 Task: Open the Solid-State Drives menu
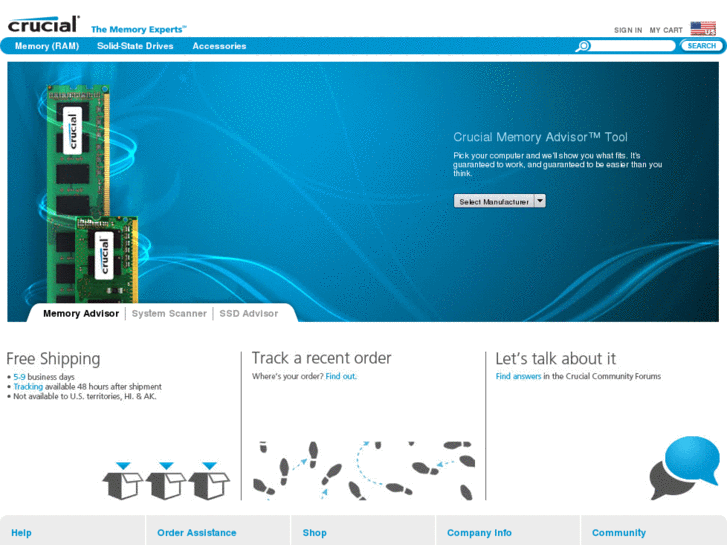[135, 46]
